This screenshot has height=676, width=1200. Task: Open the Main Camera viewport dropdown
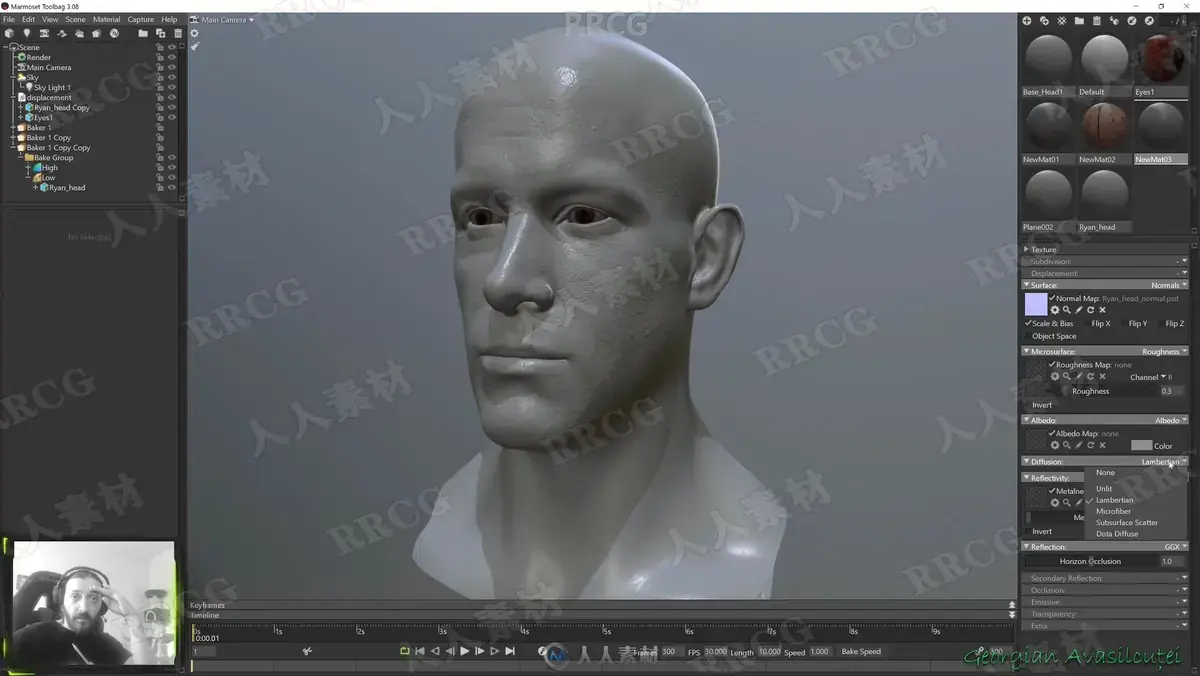[228, 20]
